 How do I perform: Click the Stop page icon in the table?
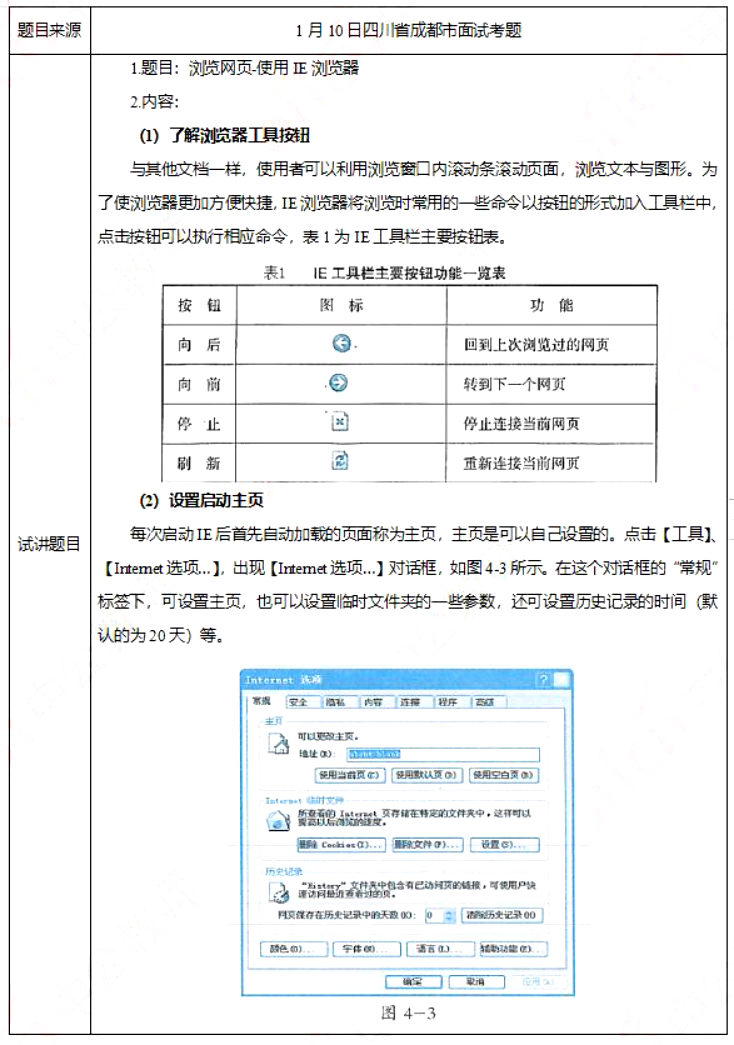coord(340,422)
